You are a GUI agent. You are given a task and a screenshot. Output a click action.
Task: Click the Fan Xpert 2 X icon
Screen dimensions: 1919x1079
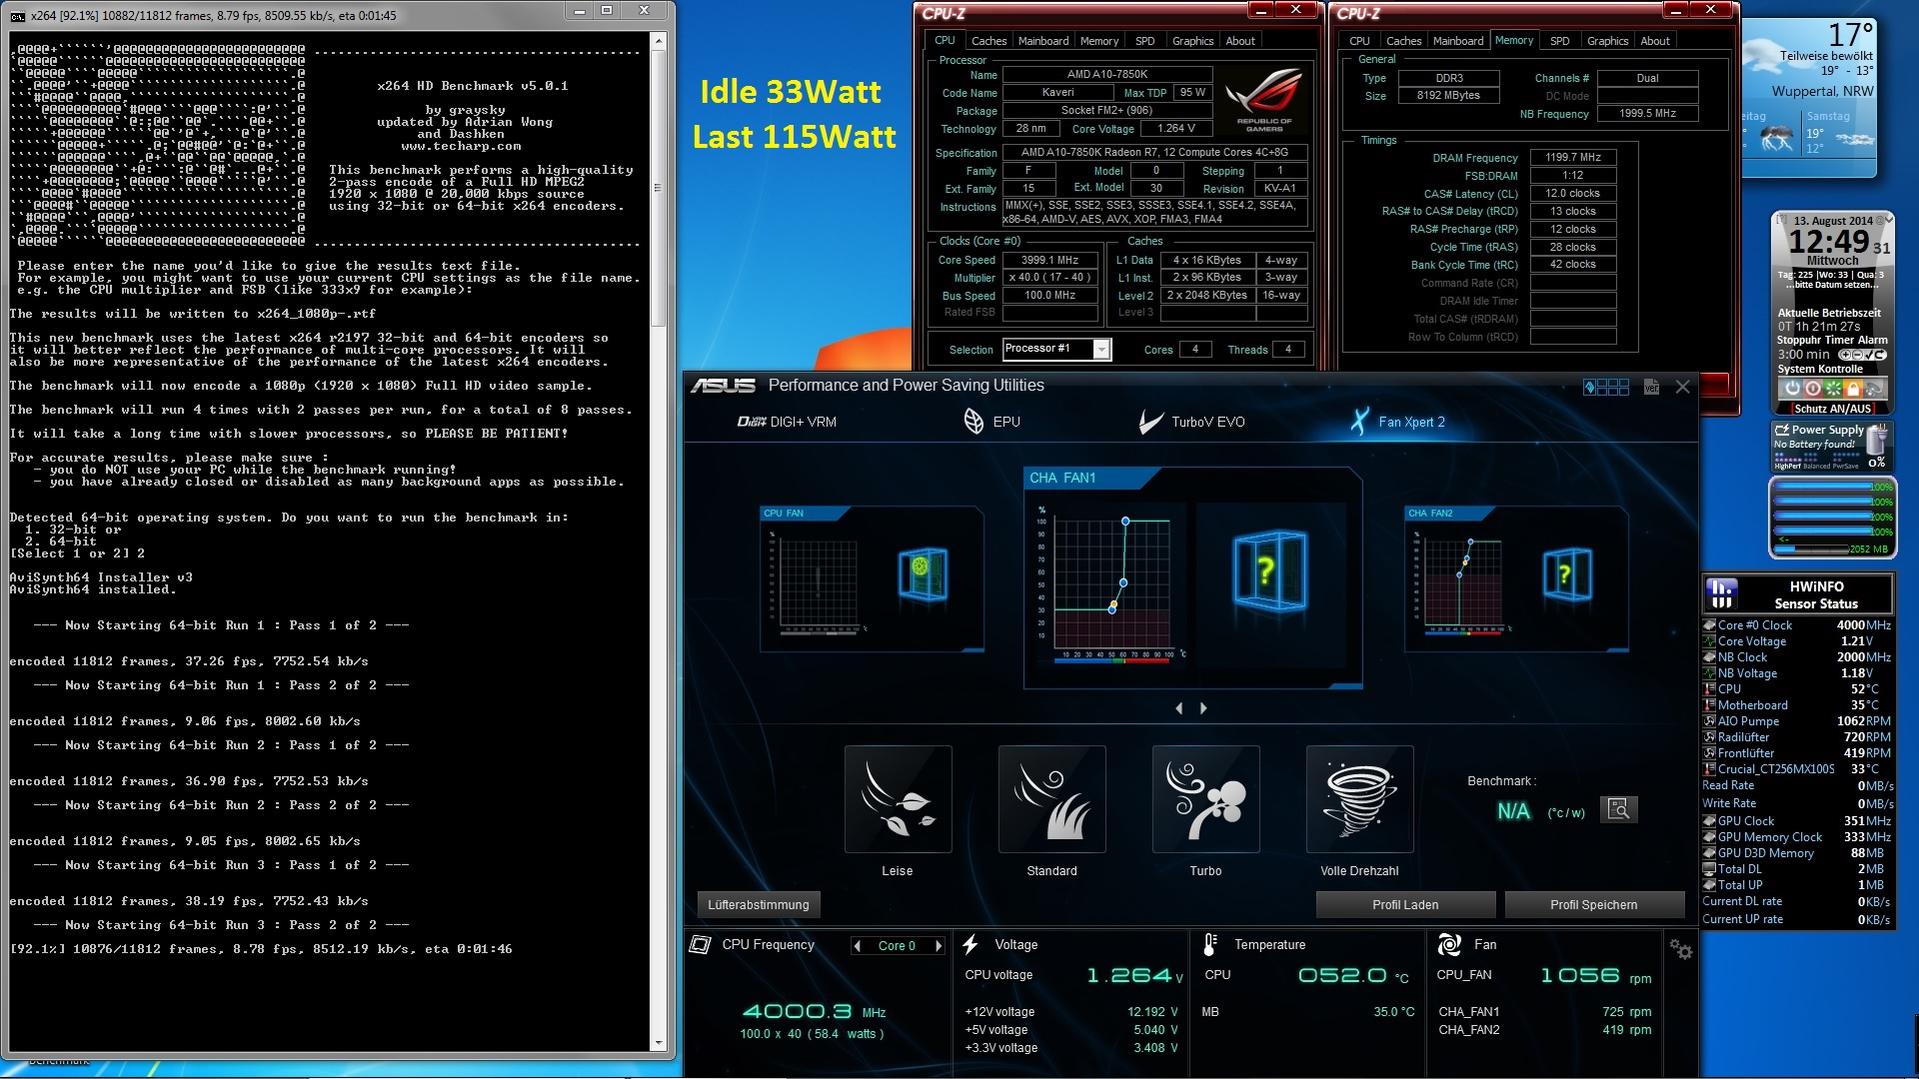click(x=1358, y=421)
